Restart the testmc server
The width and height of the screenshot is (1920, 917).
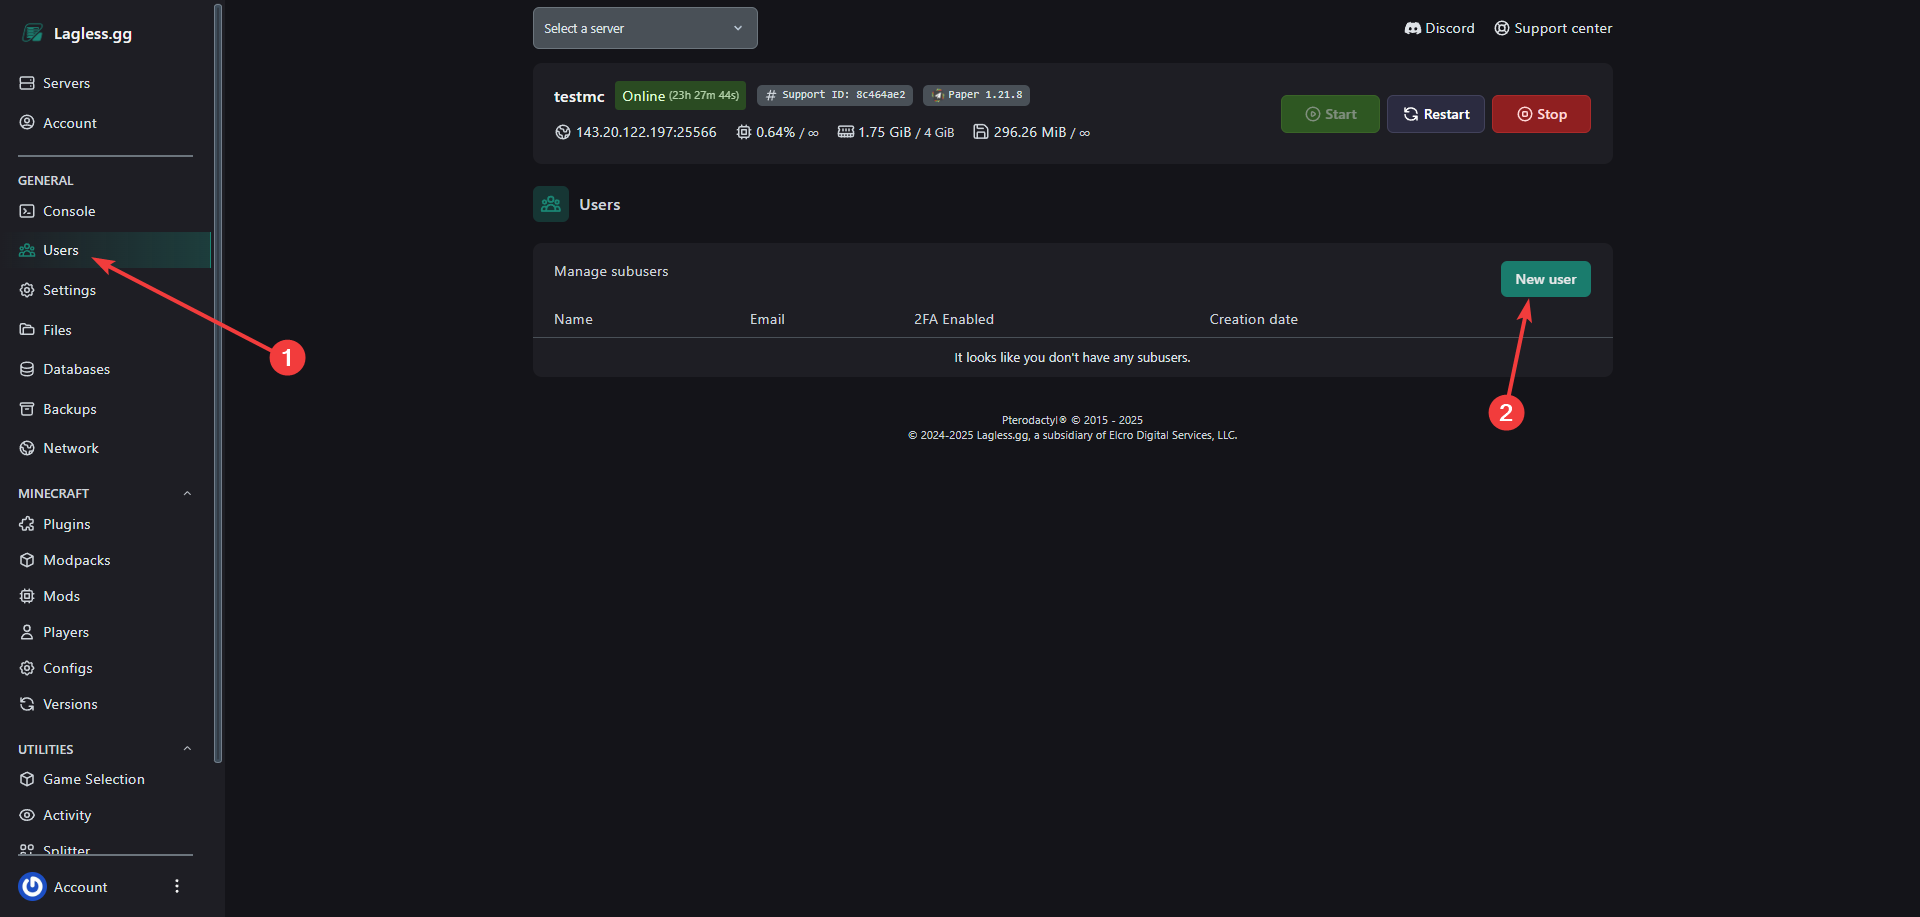click(1435, 114)
